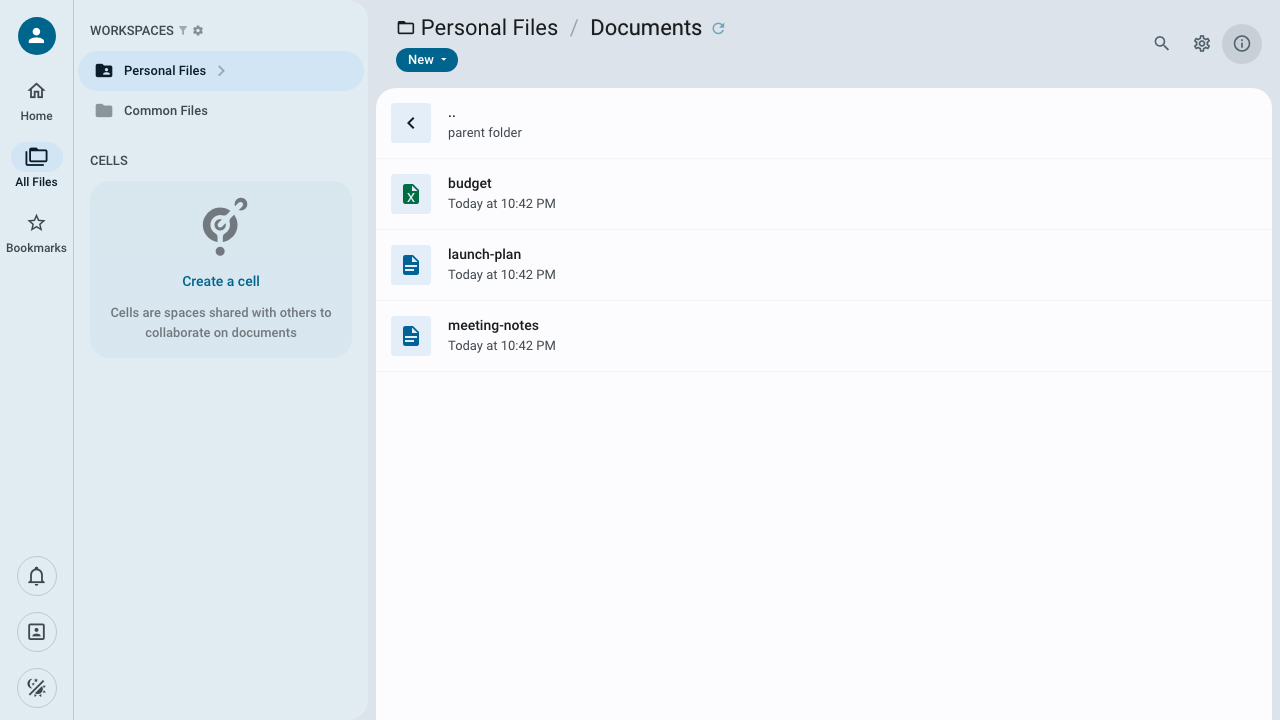Select the budget file name
The width and height of the screenshot is (1280, 720).
(470, 184)
